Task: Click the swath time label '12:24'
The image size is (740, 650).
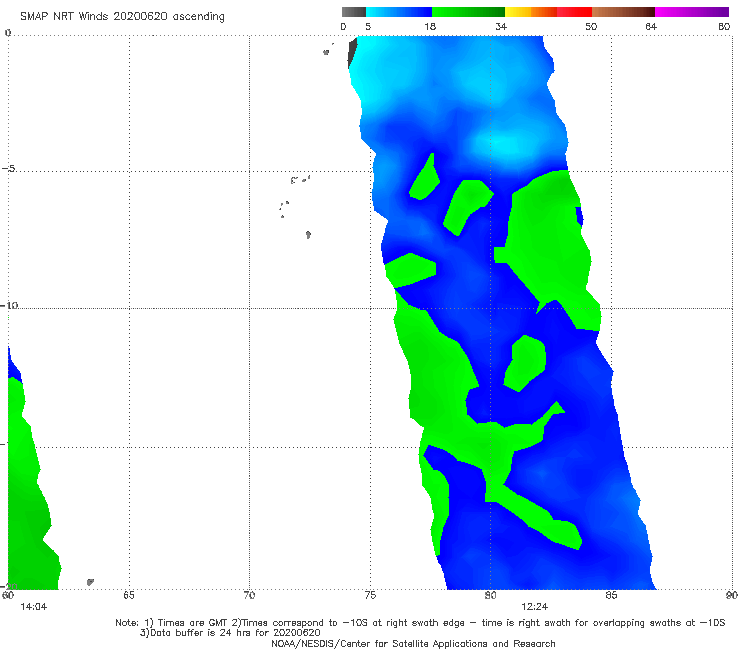Action: tap(534, 607)
